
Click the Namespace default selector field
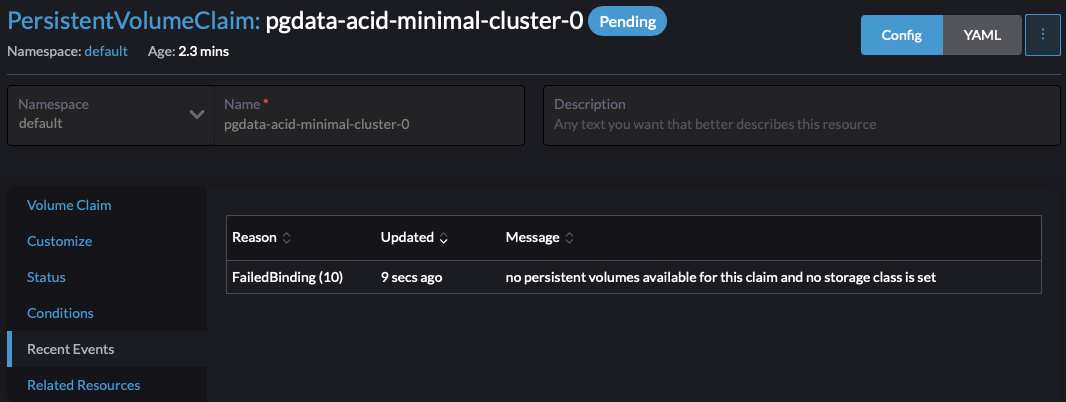111,115
